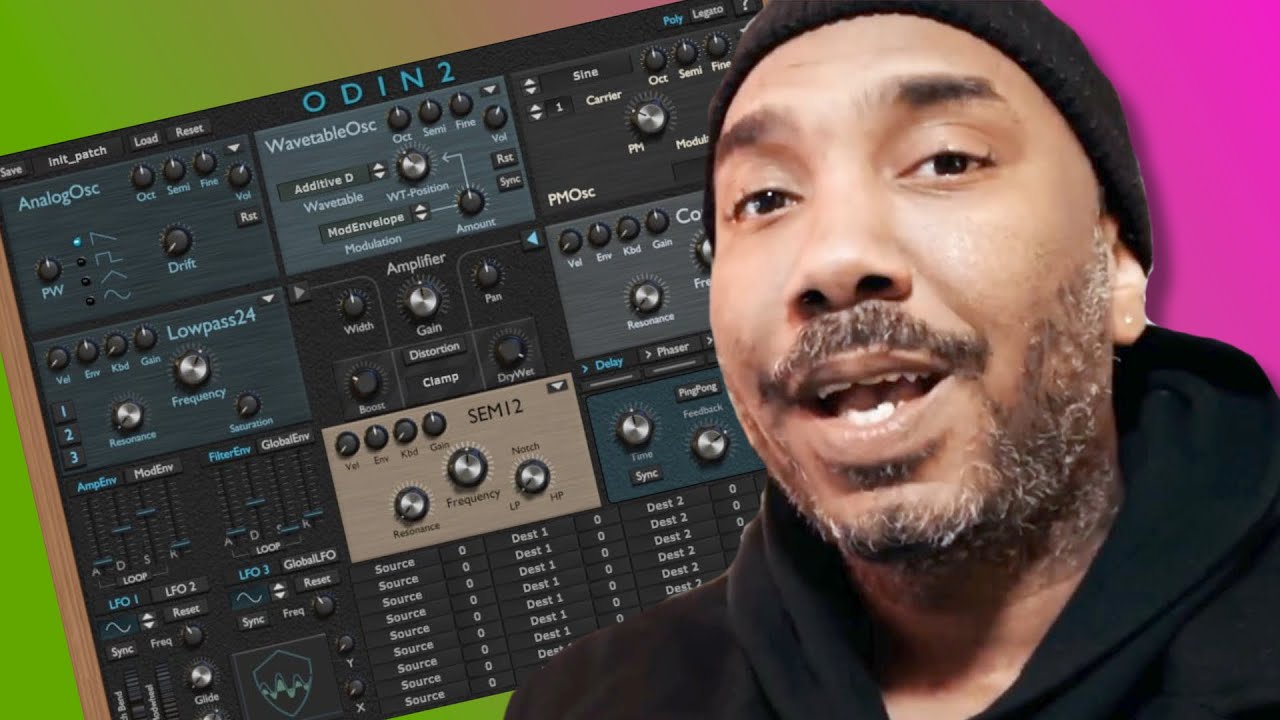Click the LFO 3 sine waveform display

[249, 596]
